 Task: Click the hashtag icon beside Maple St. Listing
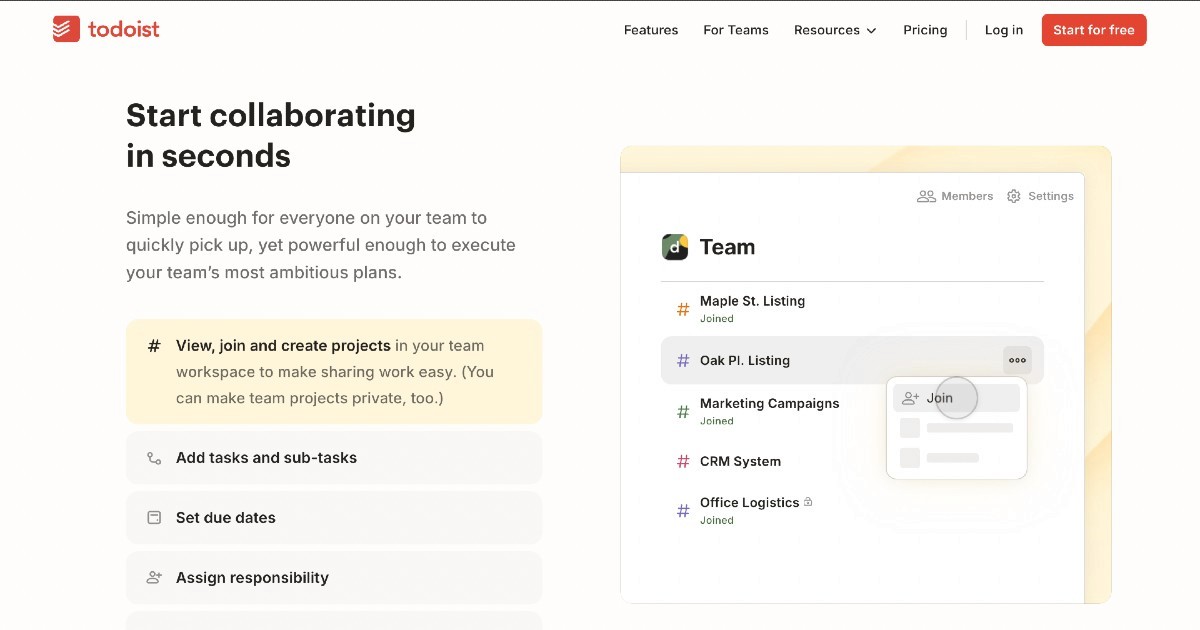click(x=681, y=309)
